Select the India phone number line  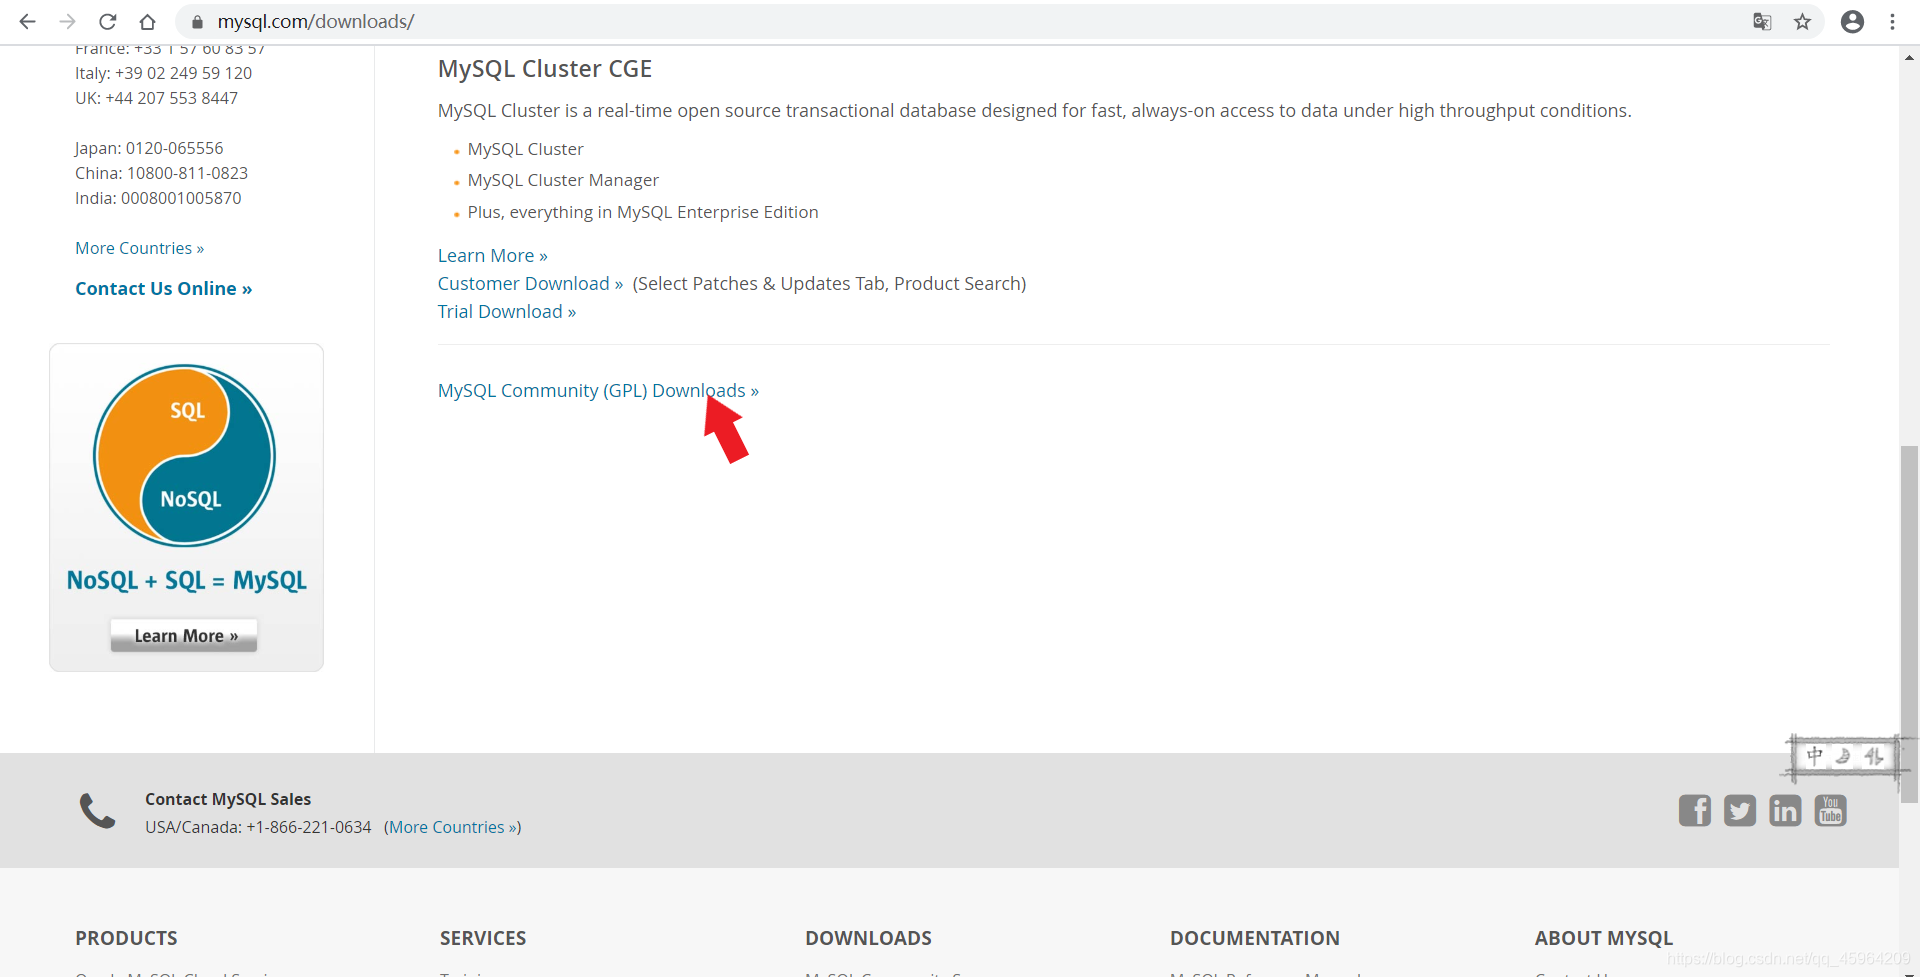click(x=158, y=198)
